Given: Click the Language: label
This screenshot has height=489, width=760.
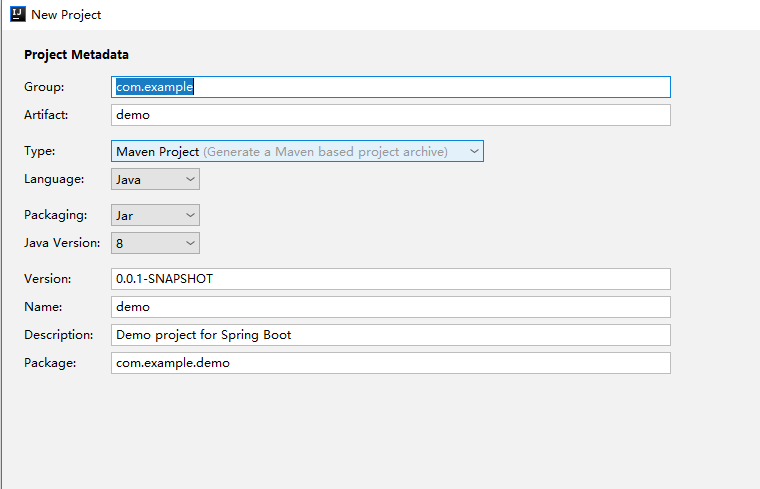Looking at the screenshot, I should coord(54,179).
